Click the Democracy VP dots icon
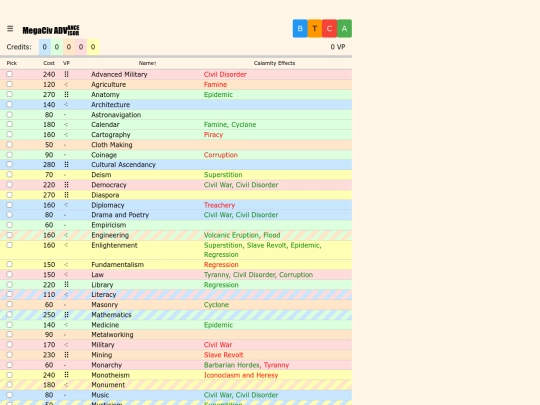This screenshot has height=405, width=540. (66, 185)
